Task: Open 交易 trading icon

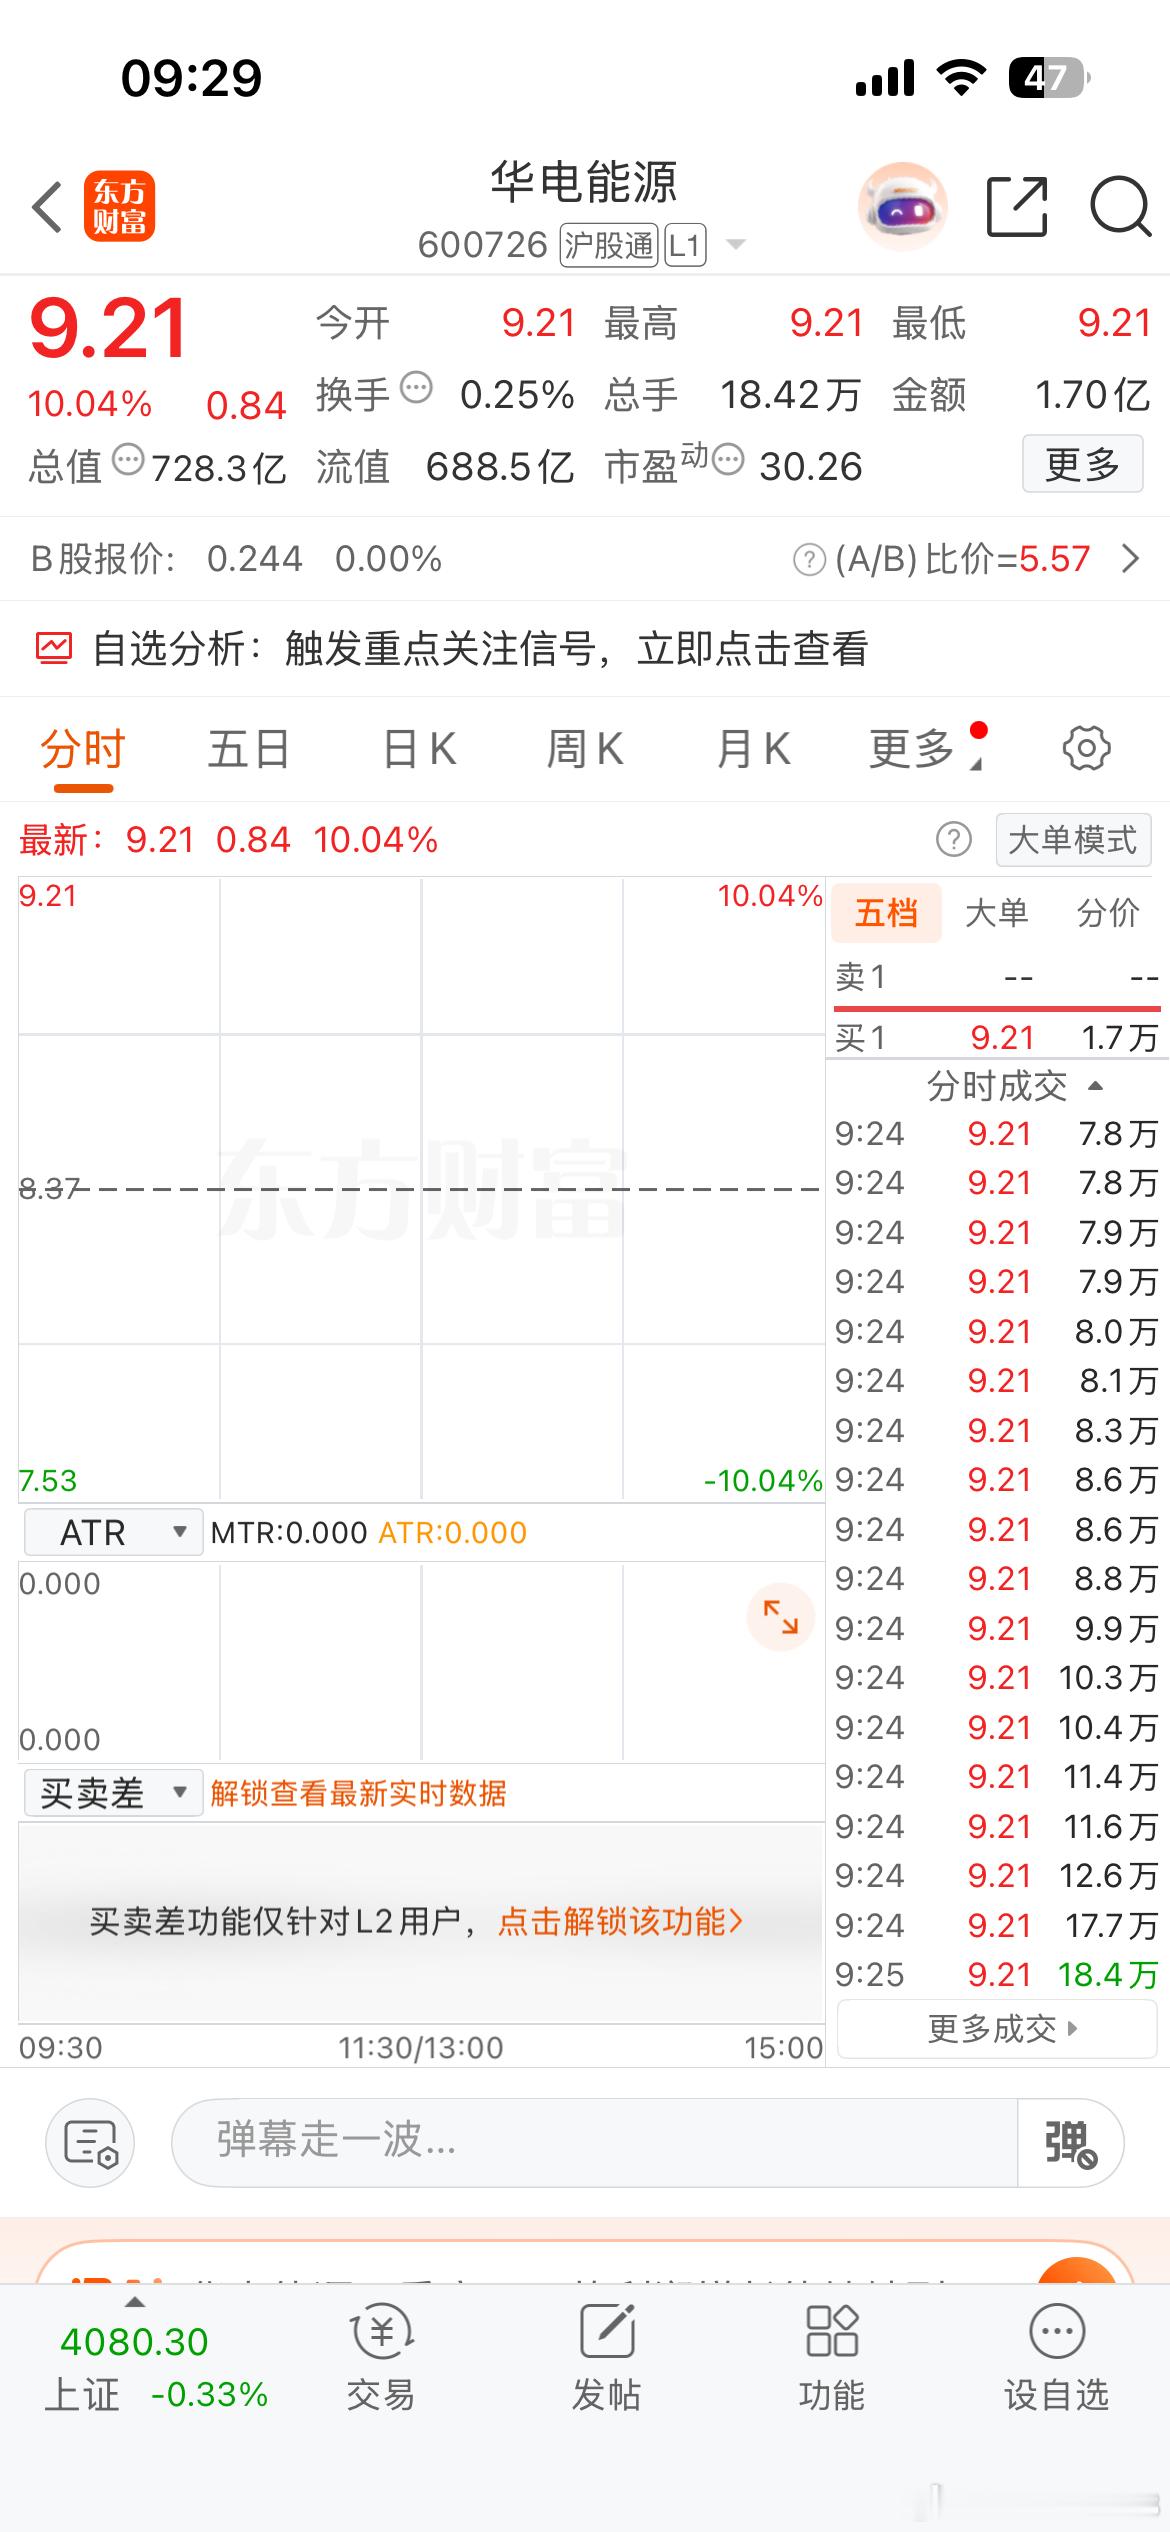Action: (x=381, y=2358)
